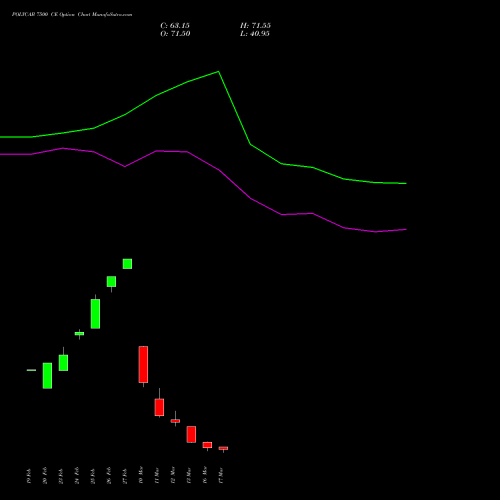Click the close value C: 63.15
This screenshot has width=500, height=500.
point(175,26)
